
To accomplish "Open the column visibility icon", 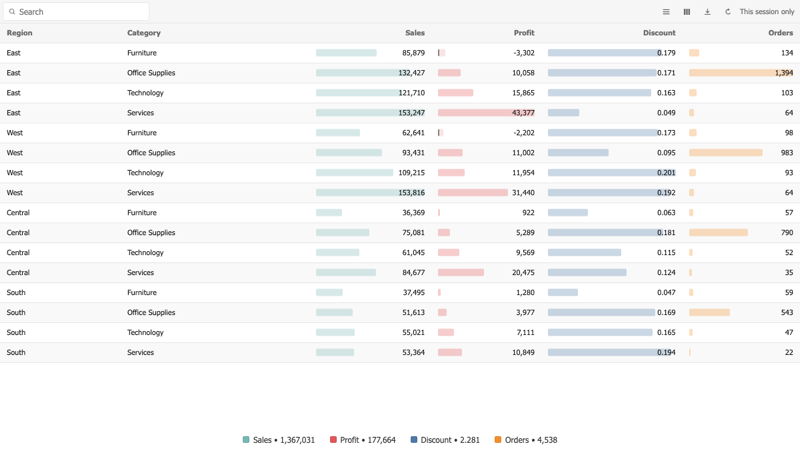I will (x=687, y=12).
